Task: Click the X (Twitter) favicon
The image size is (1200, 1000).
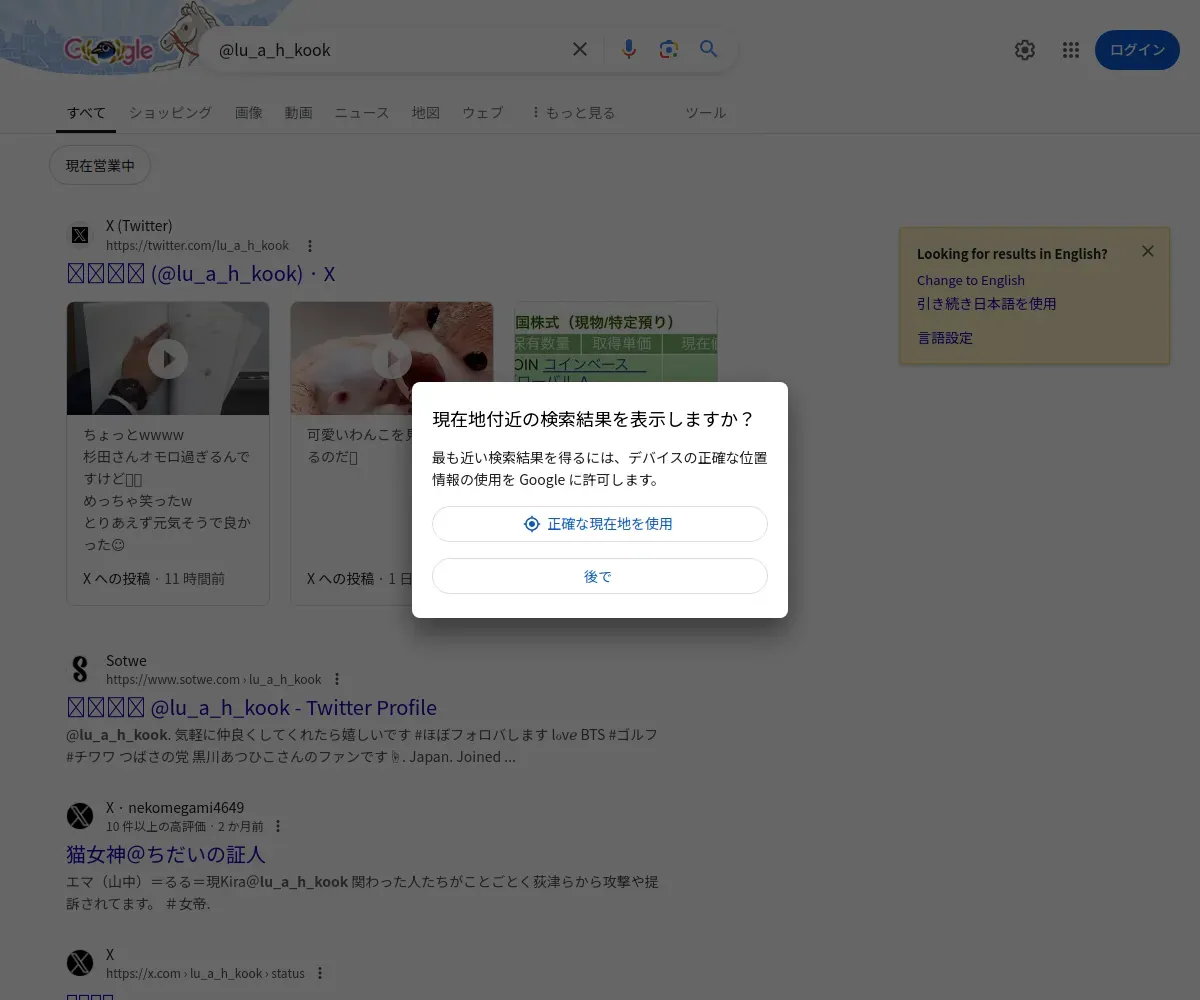Action: (80, 235)
